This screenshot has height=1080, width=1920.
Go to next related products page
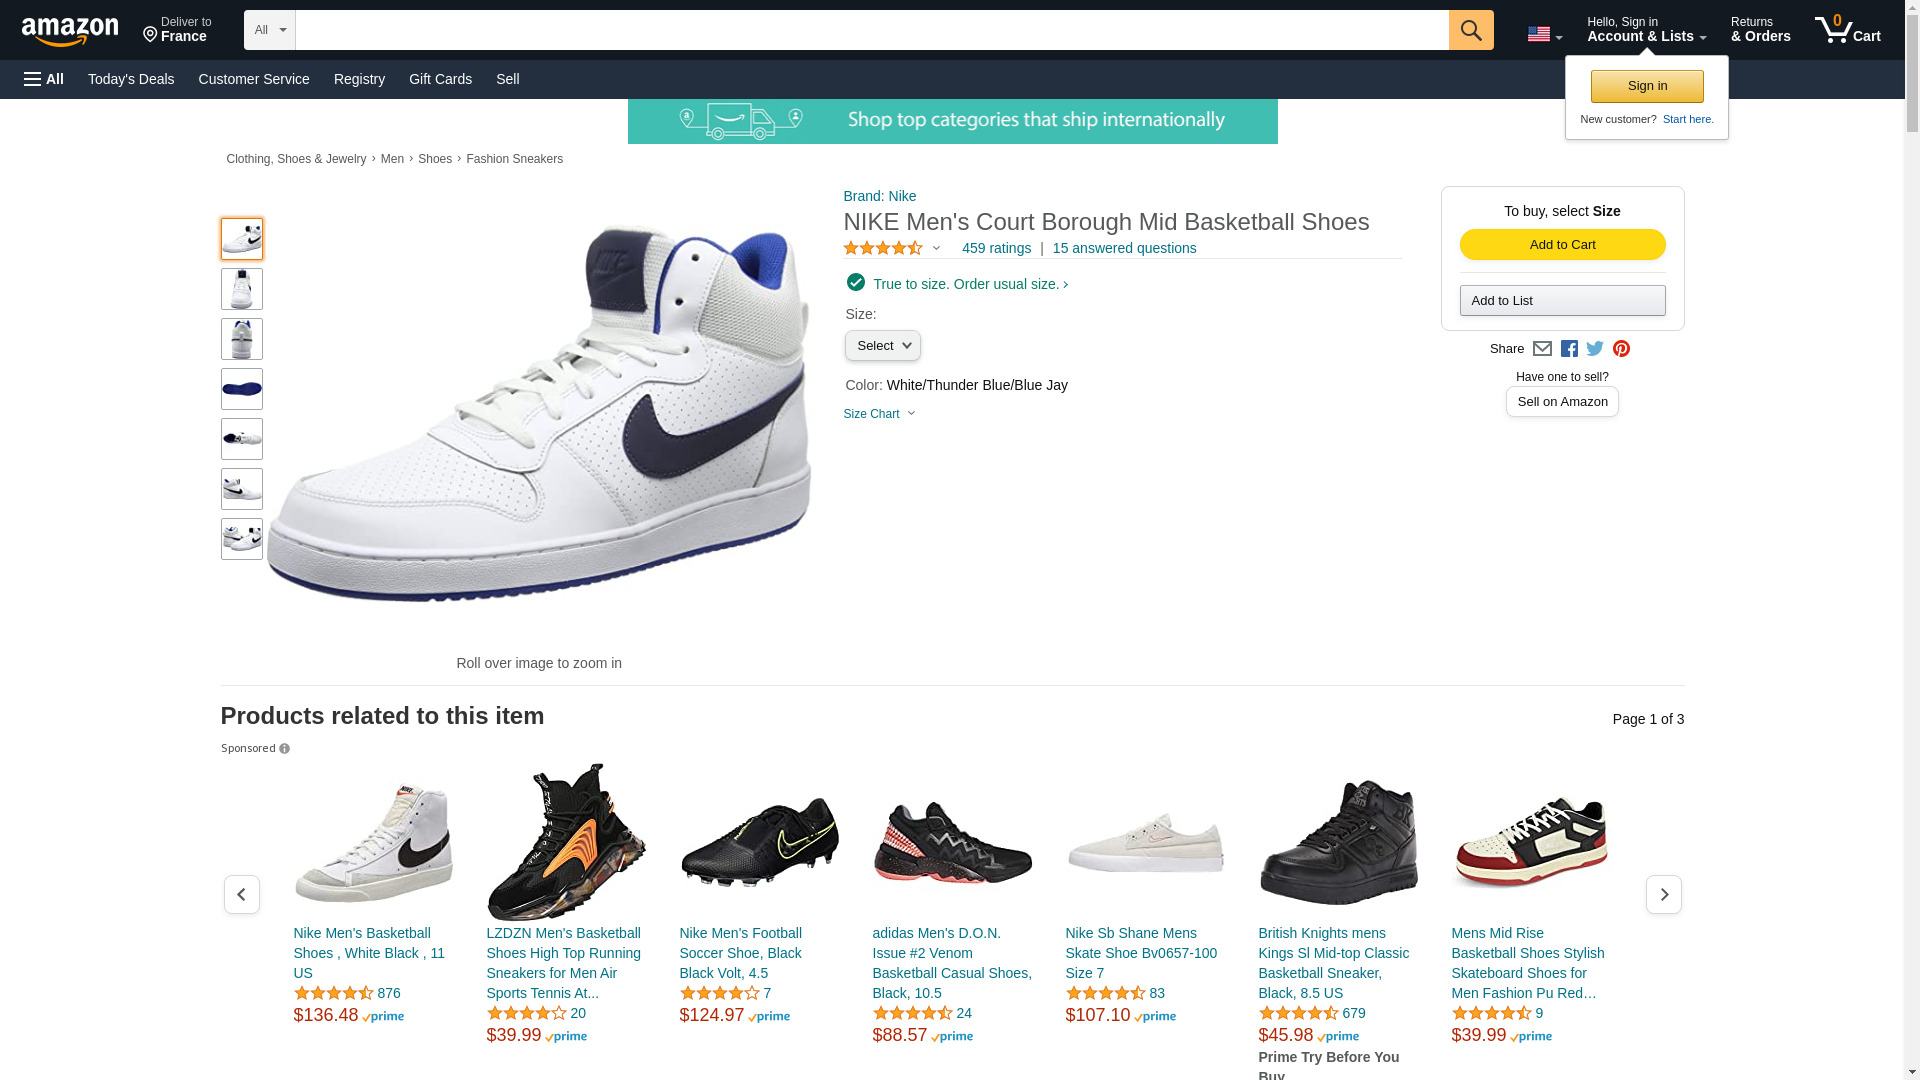point(1663,894)
